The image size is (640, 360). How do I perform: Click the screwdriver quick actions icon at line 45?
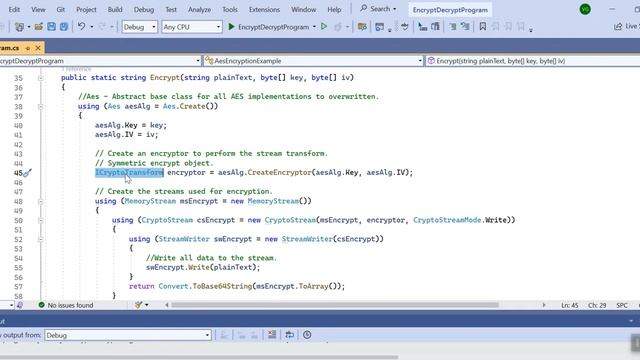click(x=27, y=173)
